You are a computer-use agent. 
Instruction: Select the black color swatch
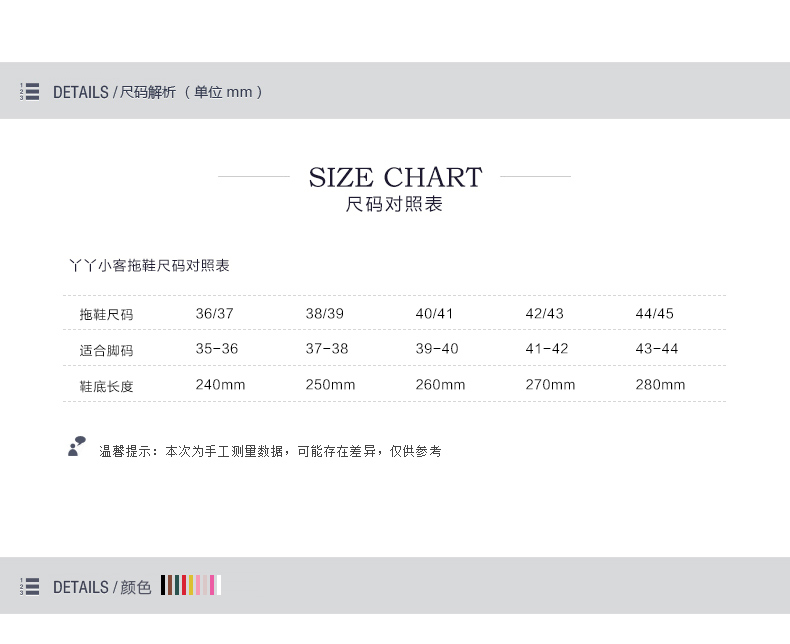[163, 585]
